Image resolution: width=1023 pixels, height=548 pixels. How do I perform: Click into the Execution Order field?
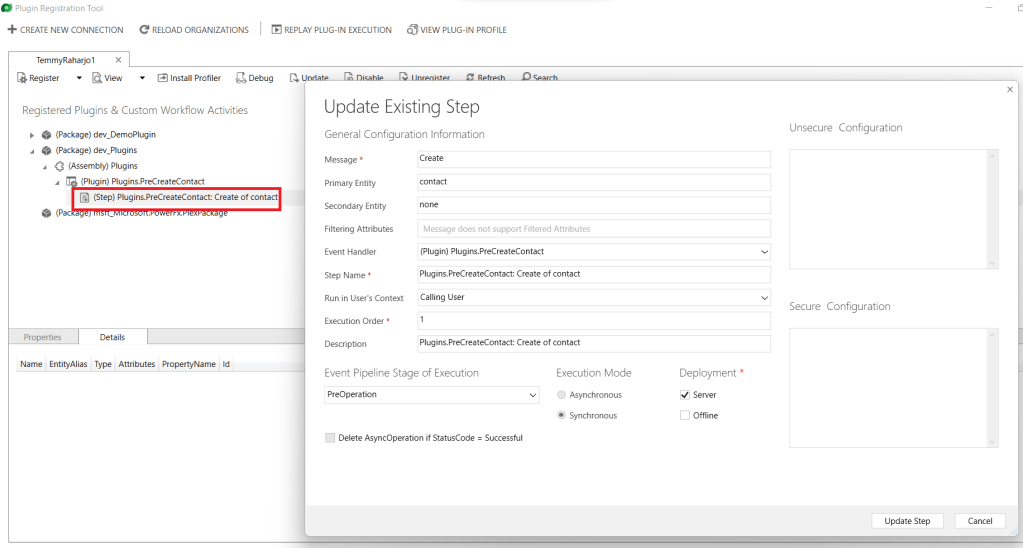pos(594,320)
